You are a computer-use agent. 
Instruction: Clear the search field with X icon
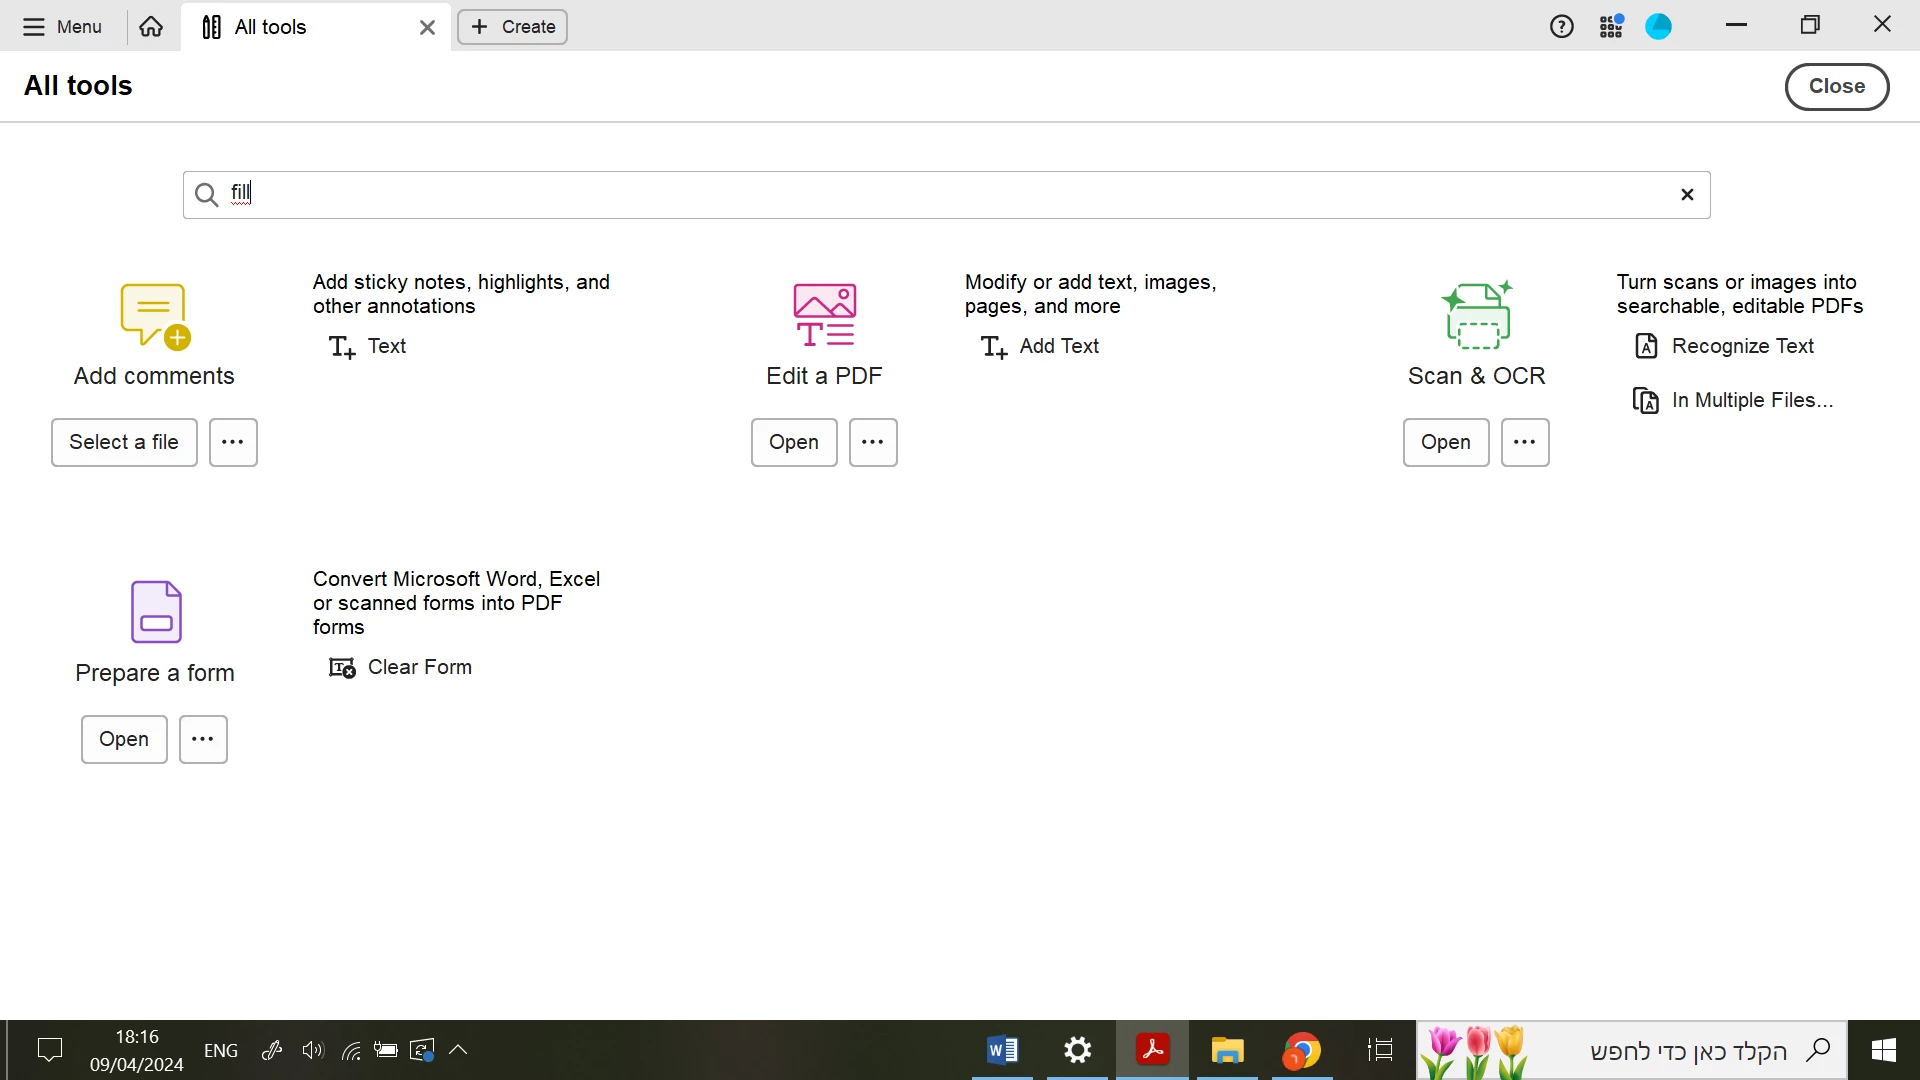pos(1689,195)
